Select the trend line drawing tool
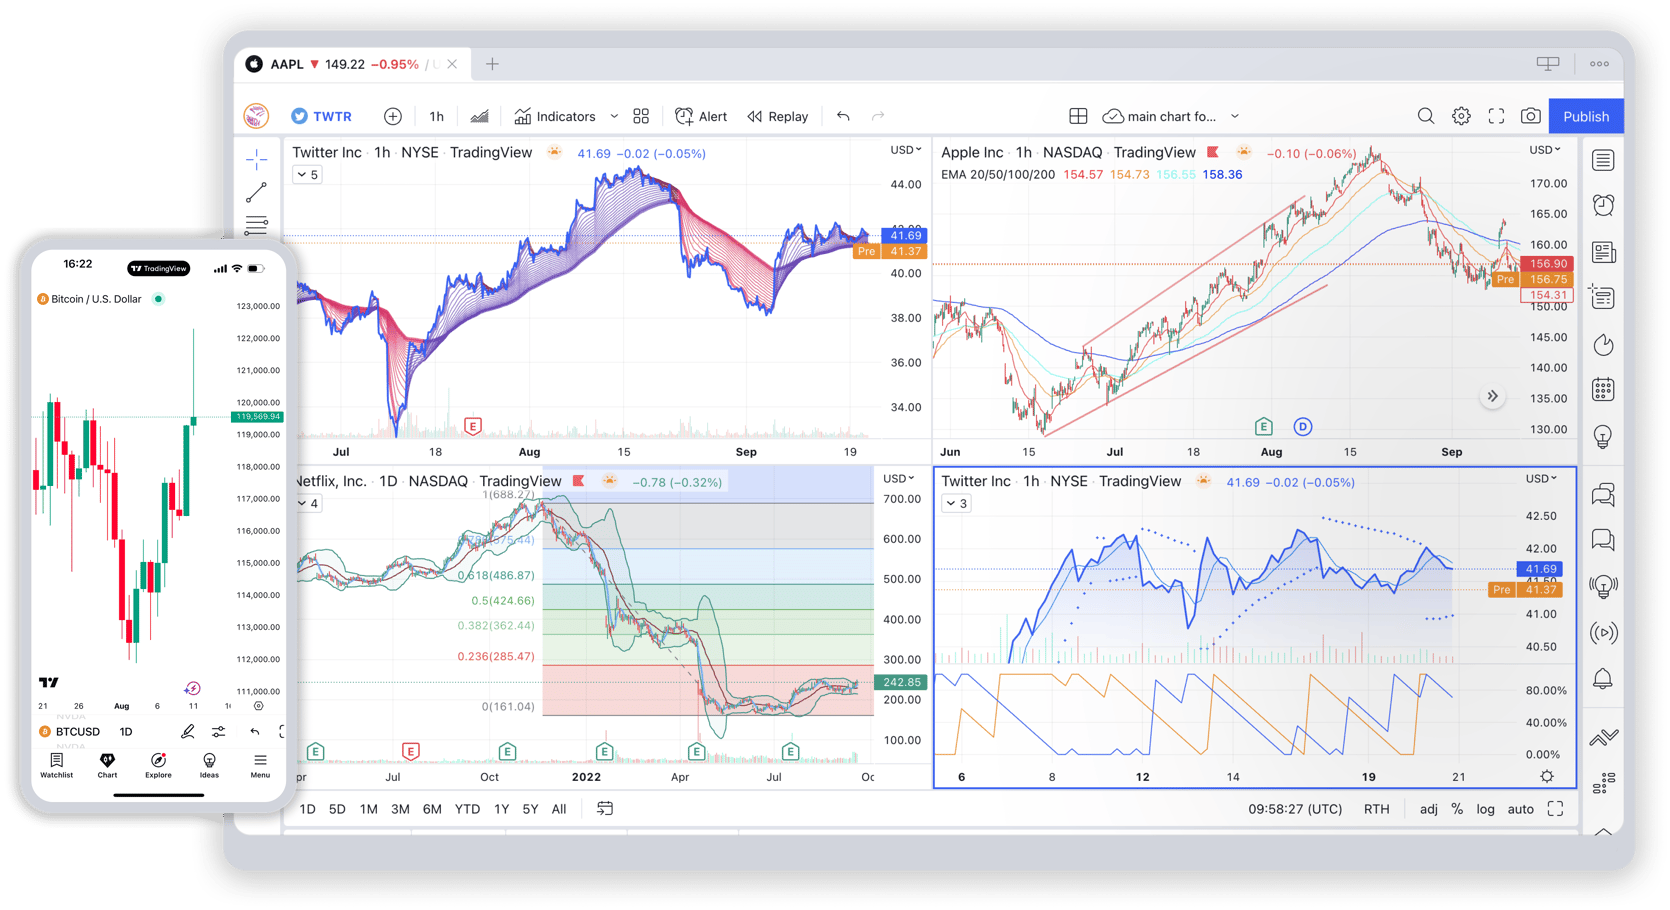The width and height of the screenshot is (1670, 910). 257,192
